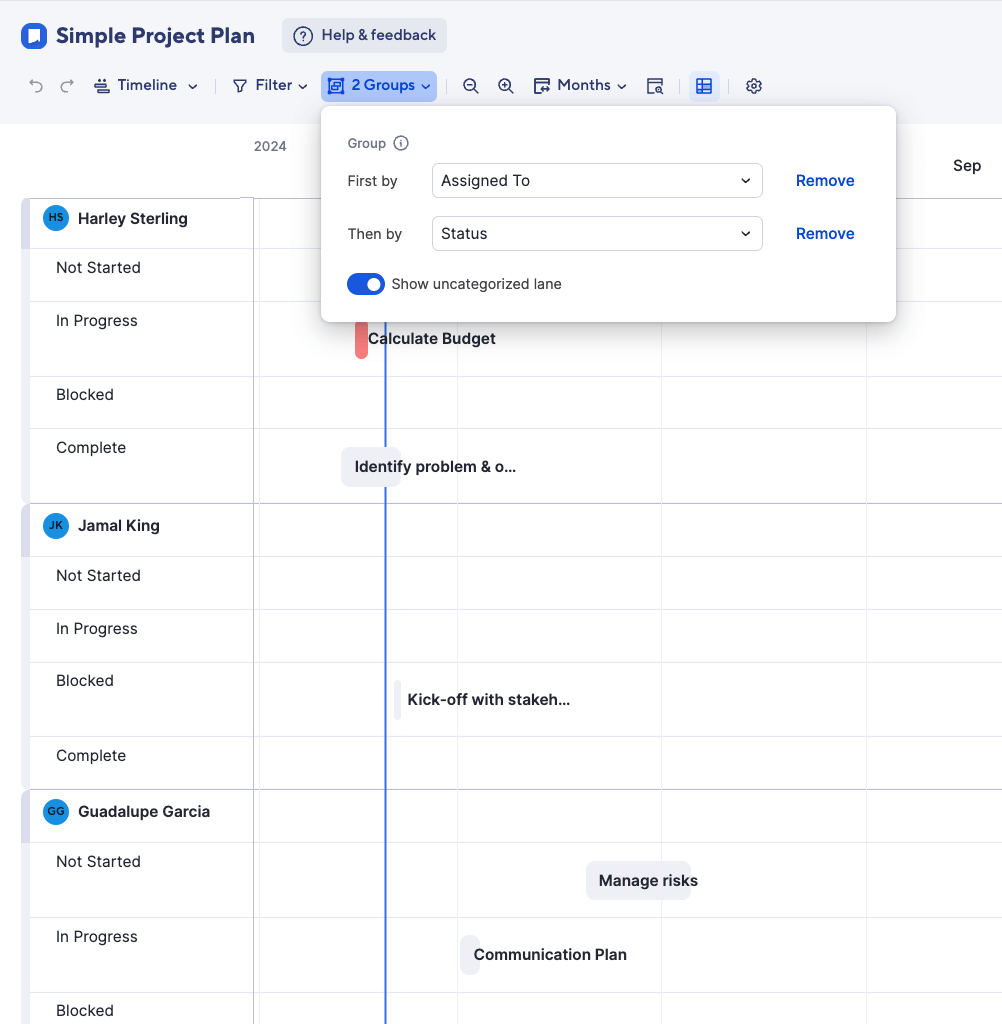Open the Timeline view menu

[x=146, y=86]
